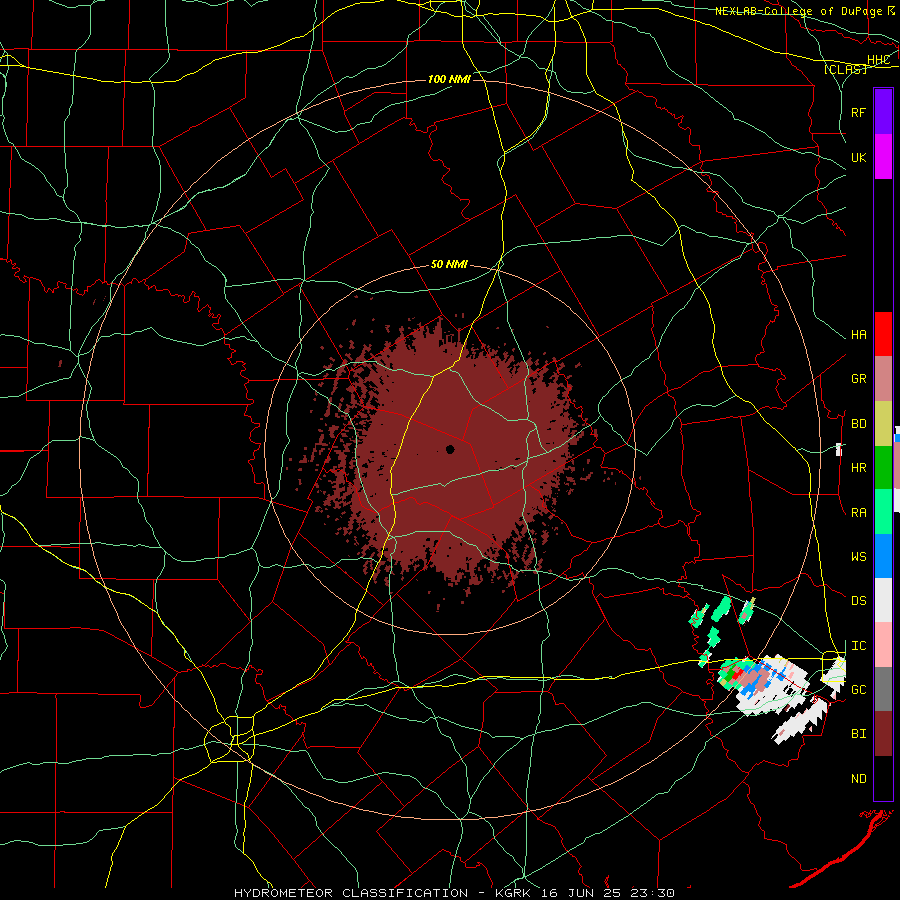
Task: Click the black radar site dot at center
Action: [x=450, y=449]
